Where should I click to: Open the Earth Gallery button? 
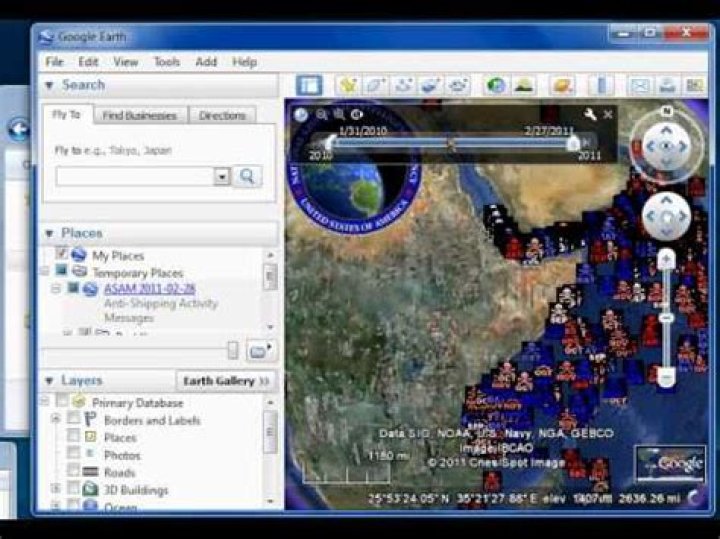(226, 381)
